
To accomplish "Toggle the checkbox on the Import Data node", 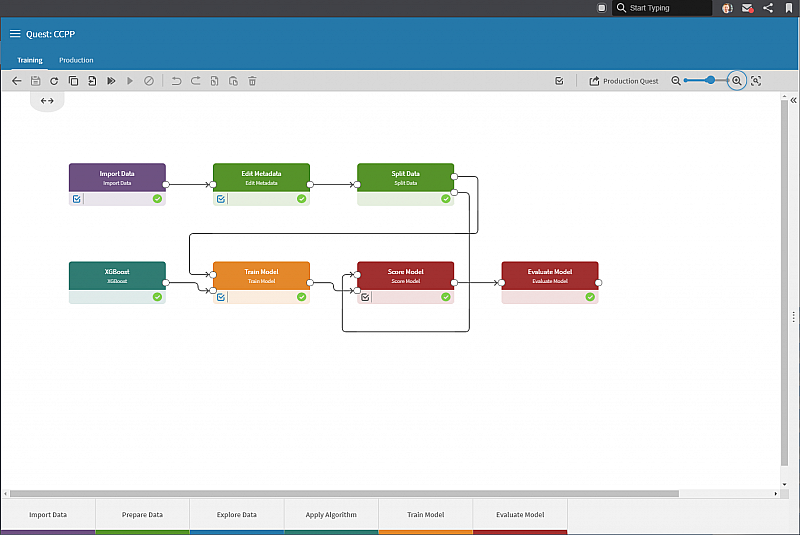I will point(77,199).
